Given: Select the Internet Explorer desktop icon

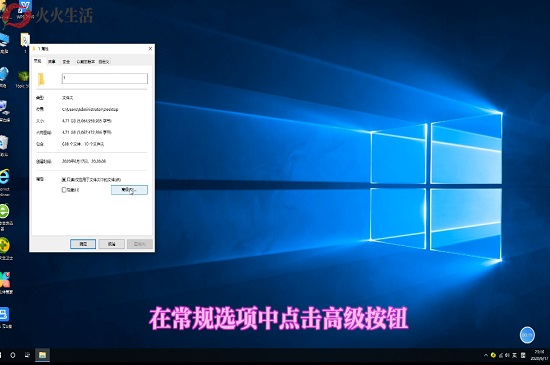Looking at the screenshot, I should tap(4, 182).
